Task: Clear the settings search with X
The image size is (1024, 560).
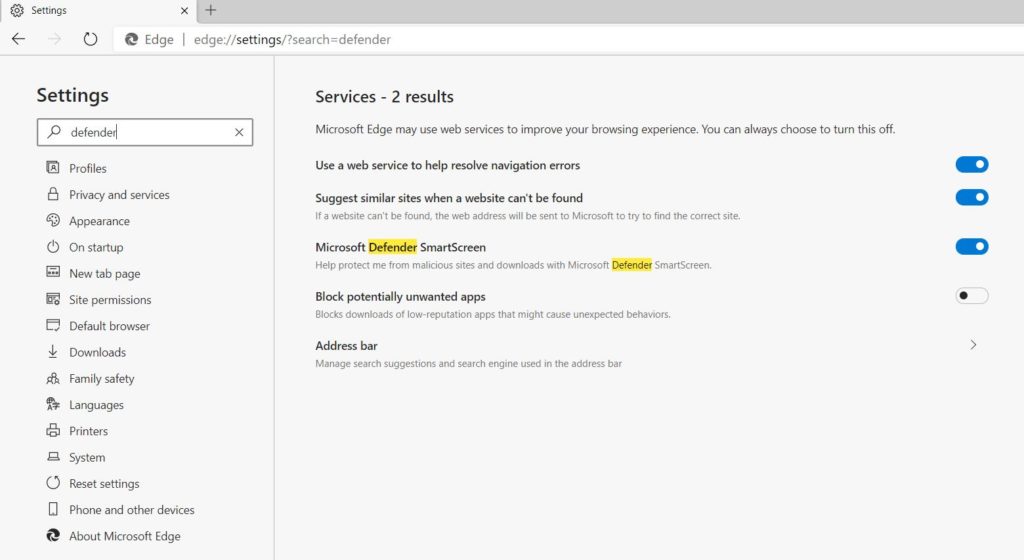Action: 239,132
